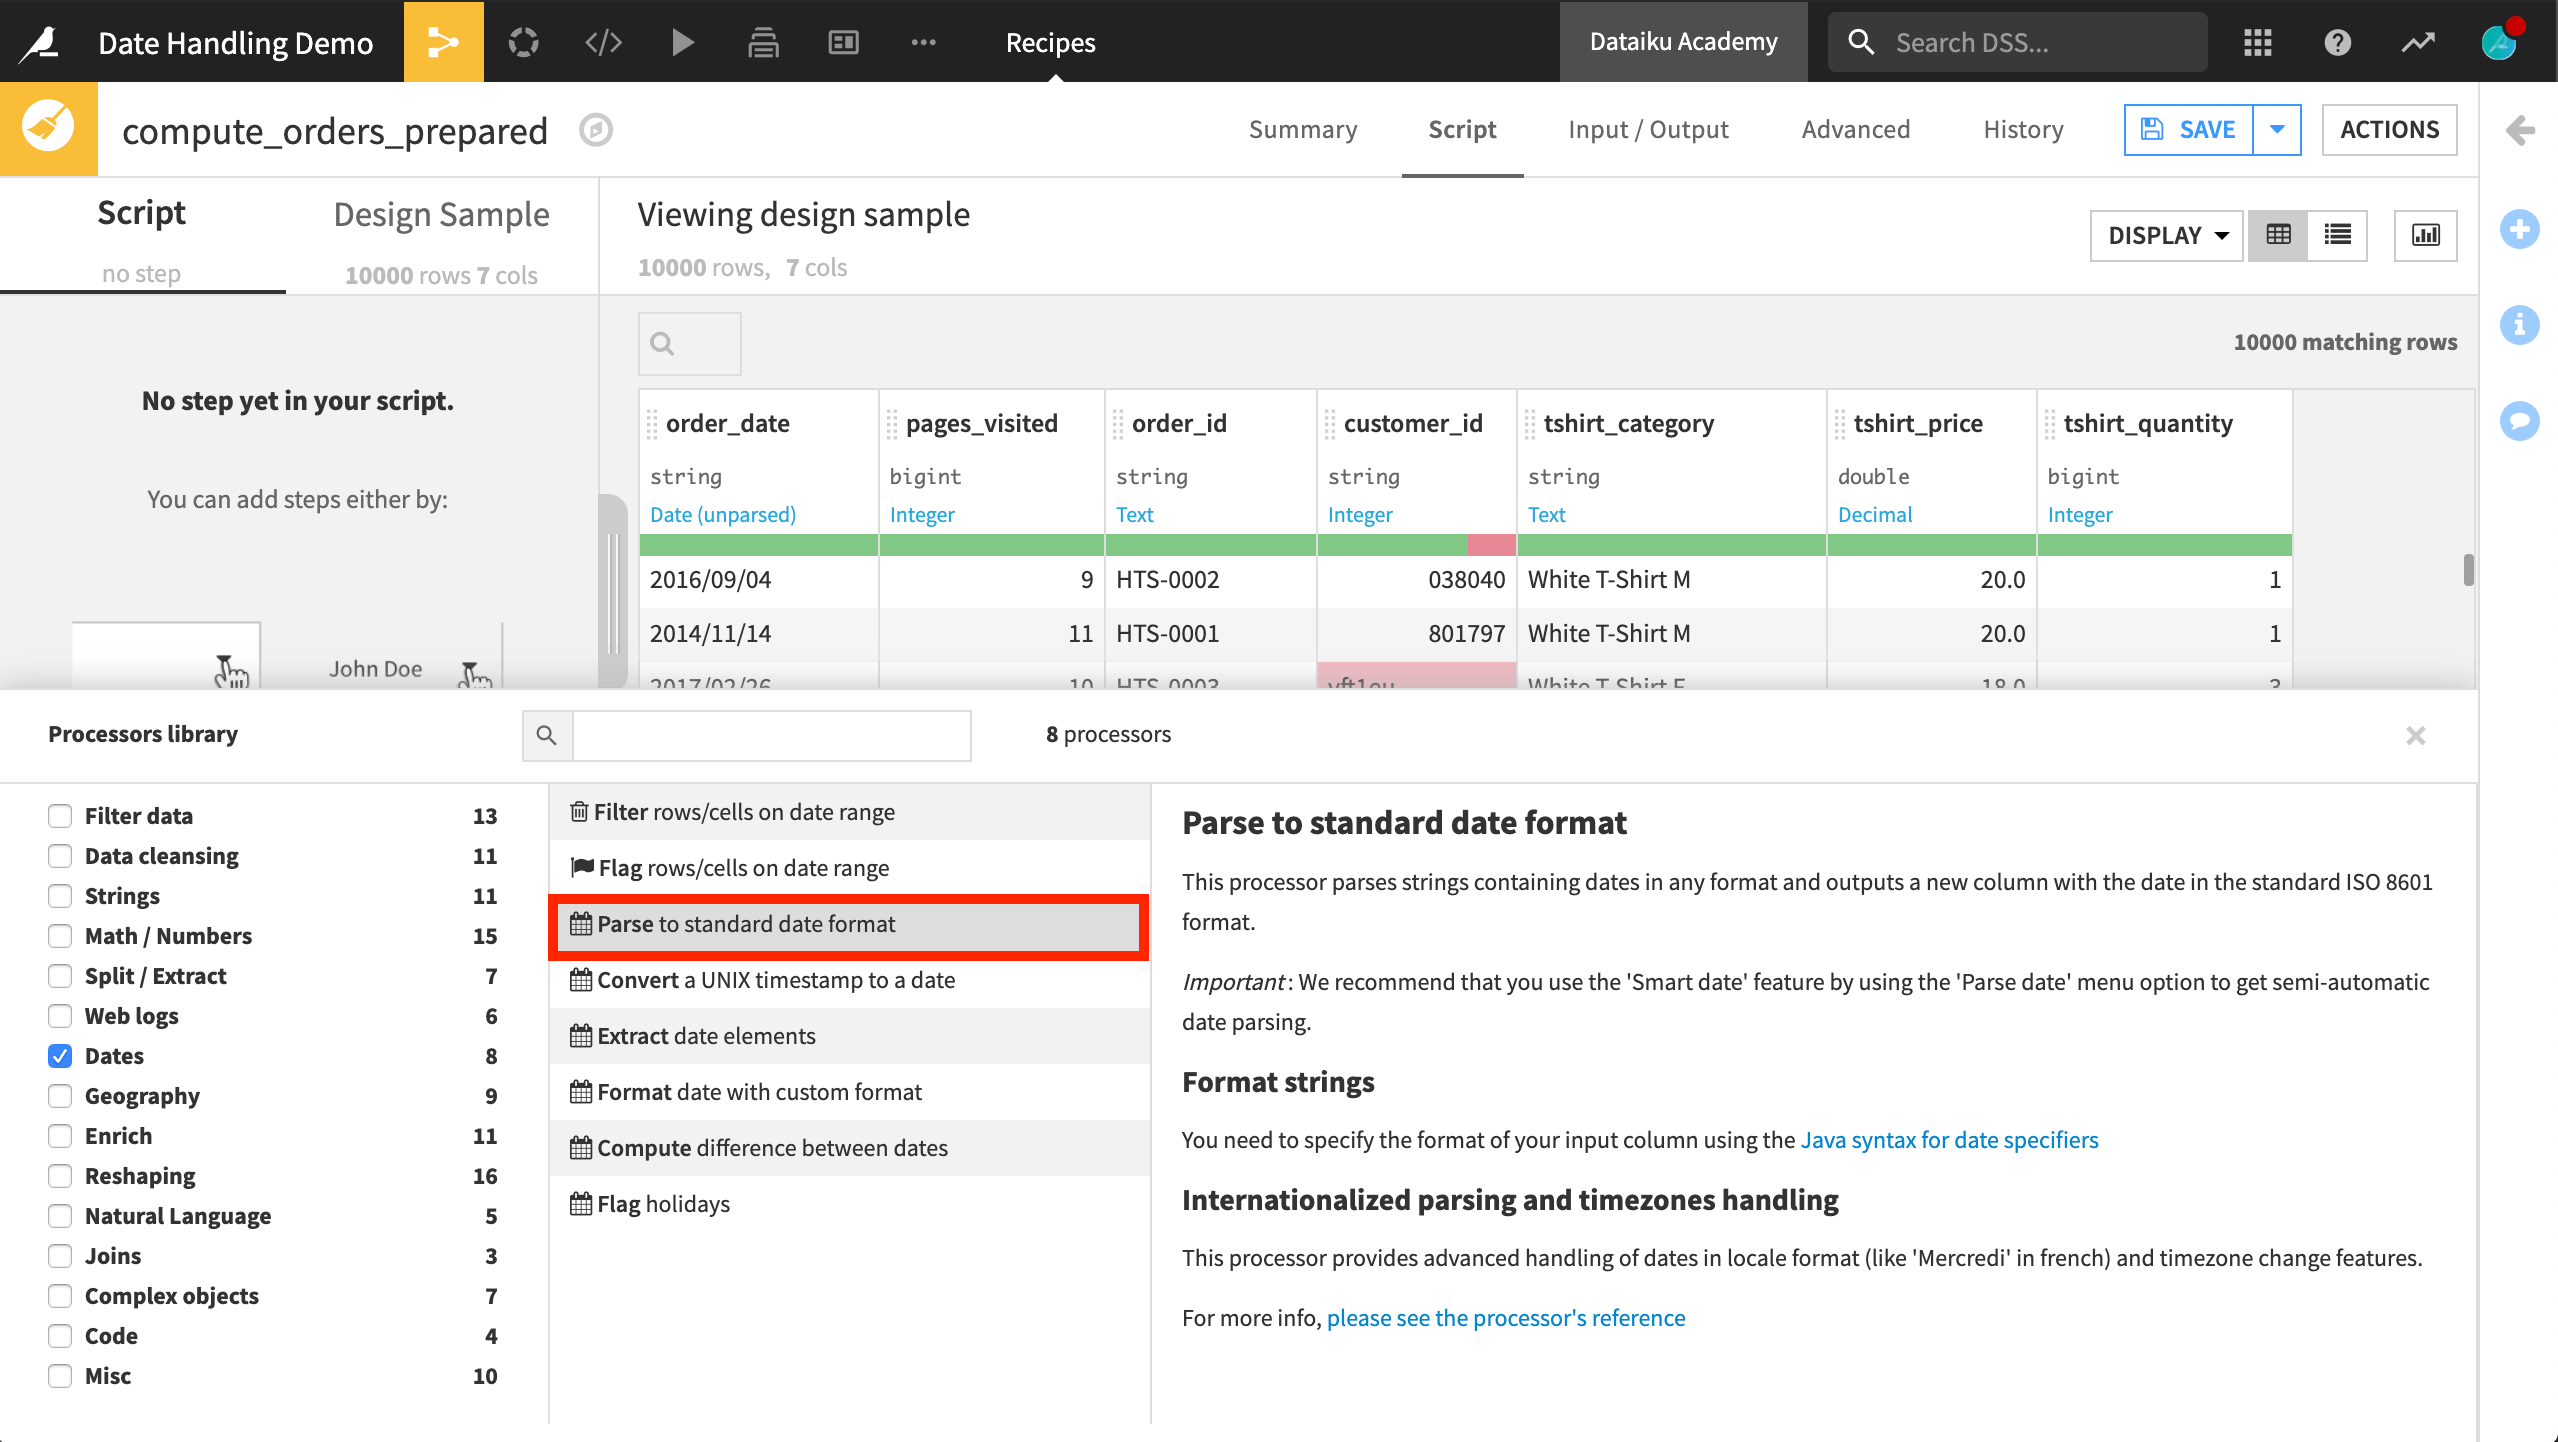Check the Strings processor category
Screen dimensions: 2558x1442
coord(60,896)
